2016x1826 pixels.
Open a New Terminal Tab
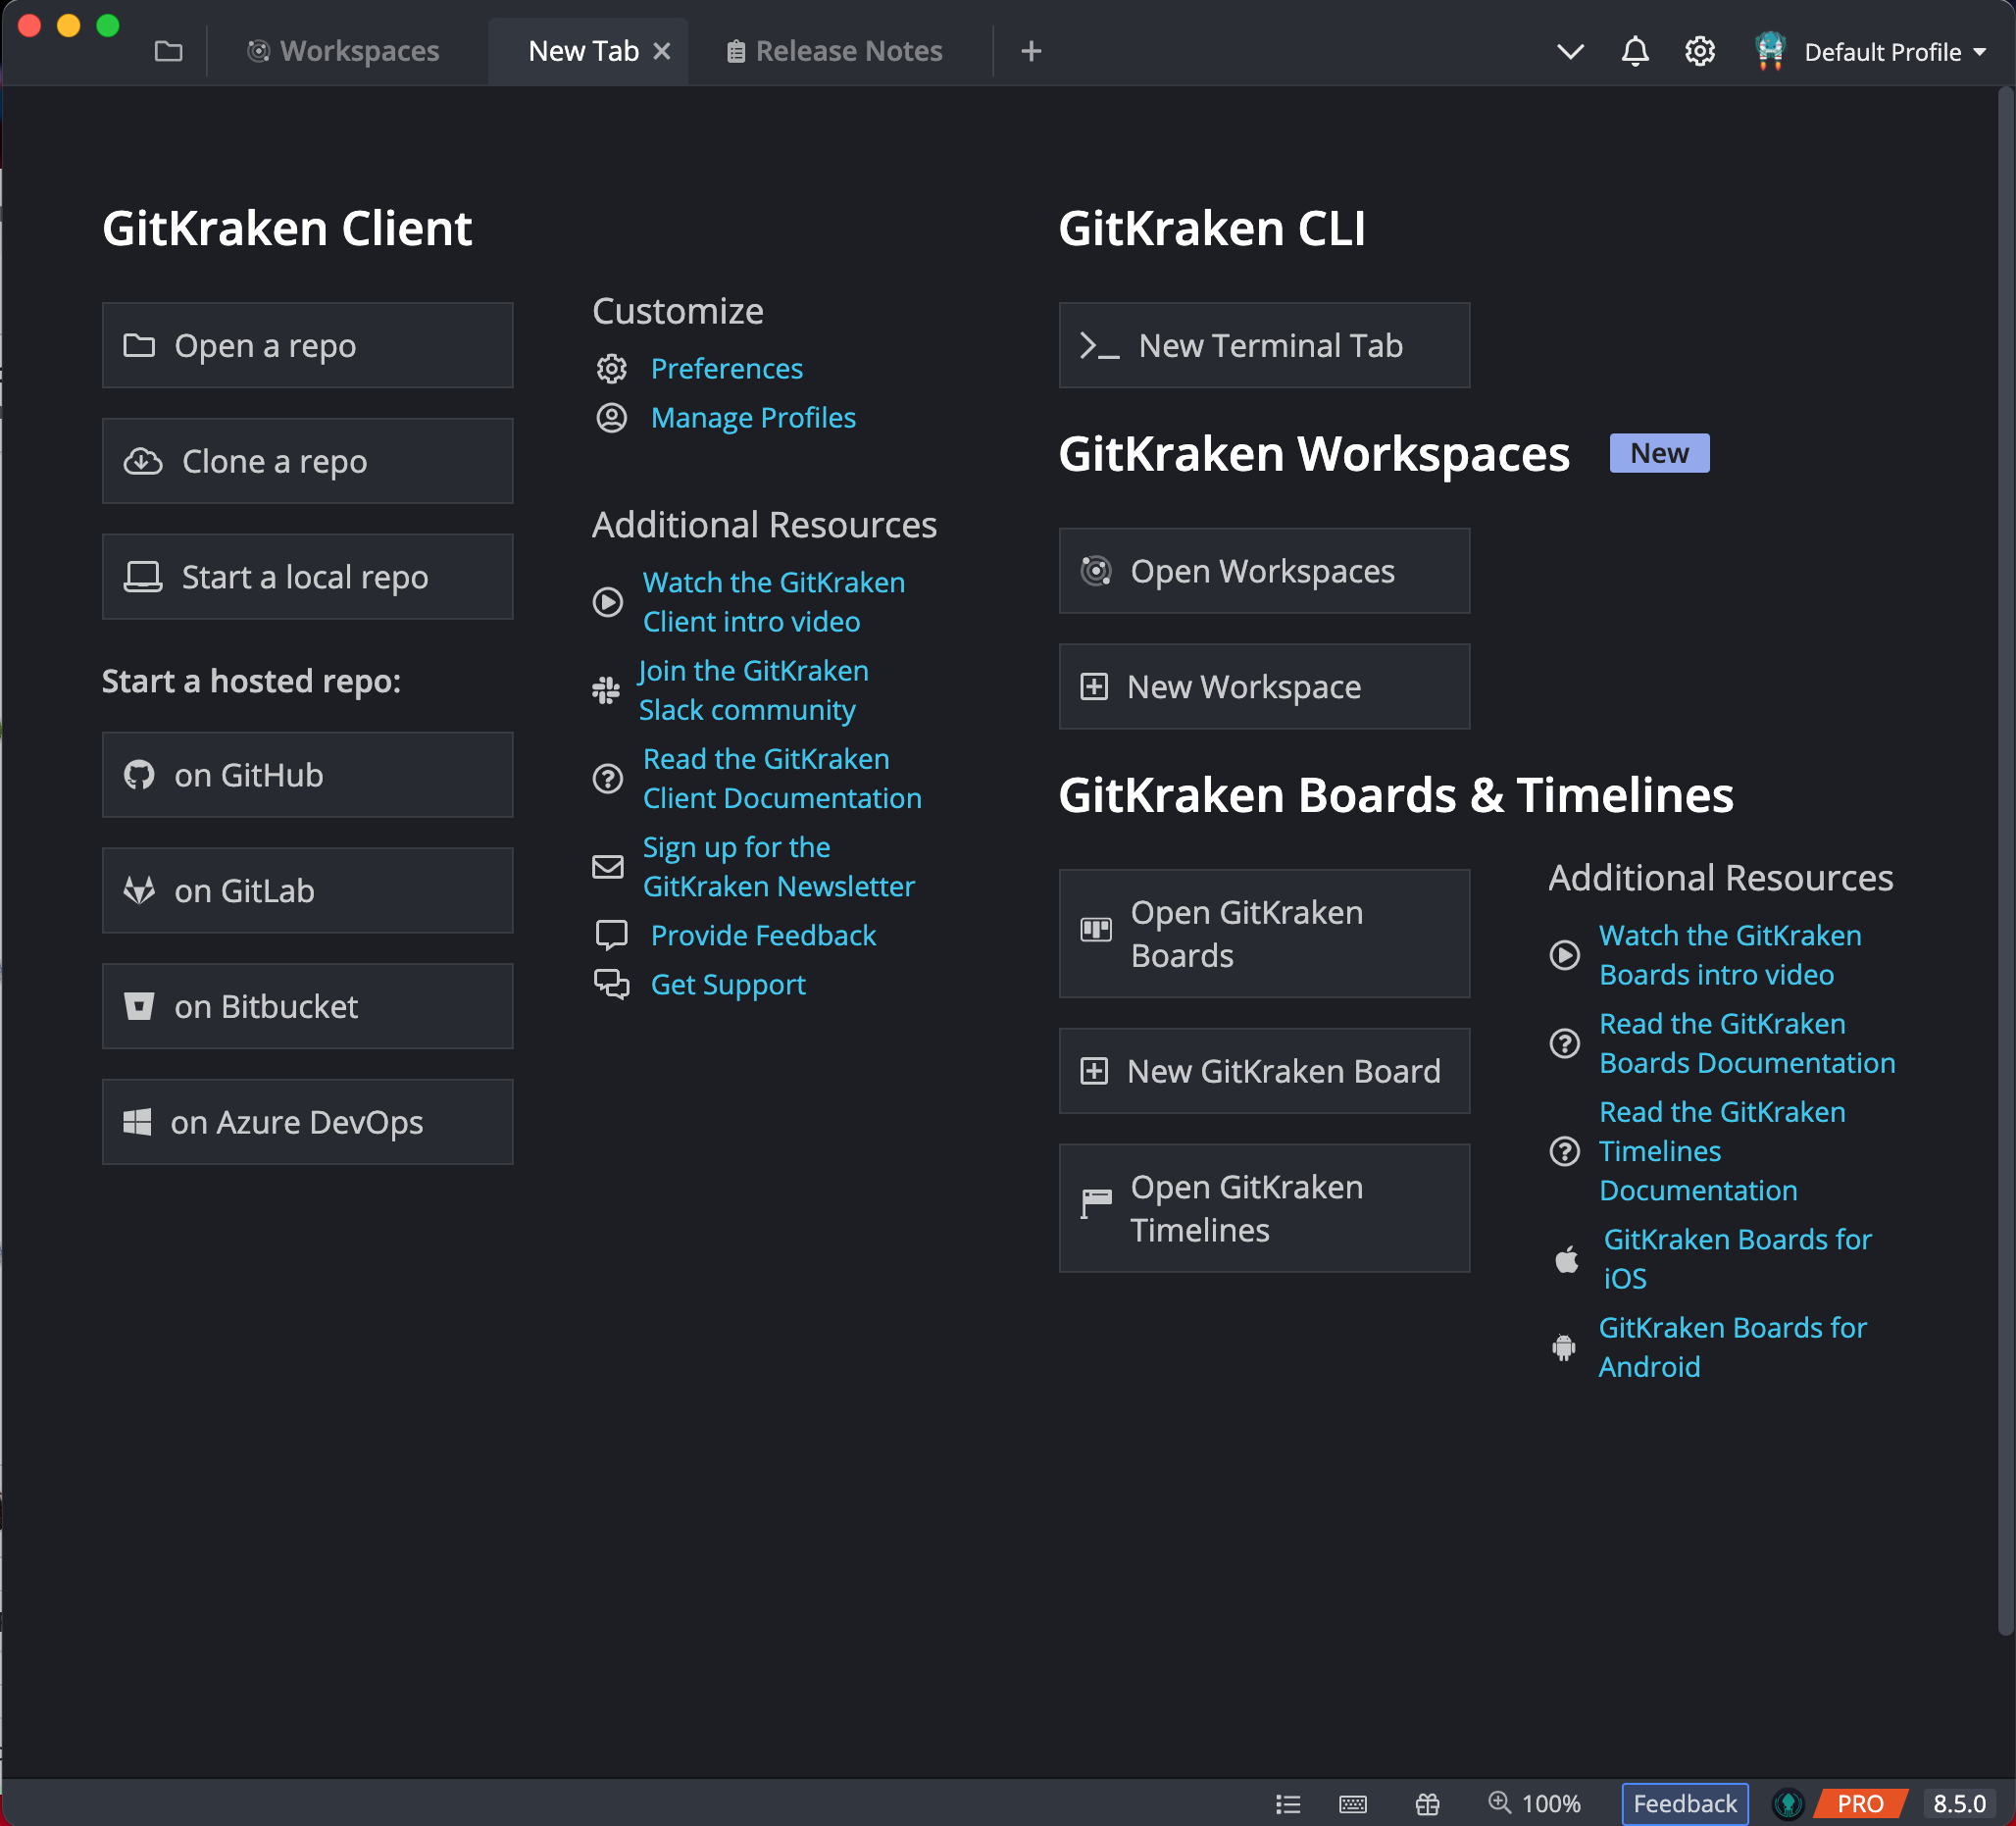[x=1264, y=345]
